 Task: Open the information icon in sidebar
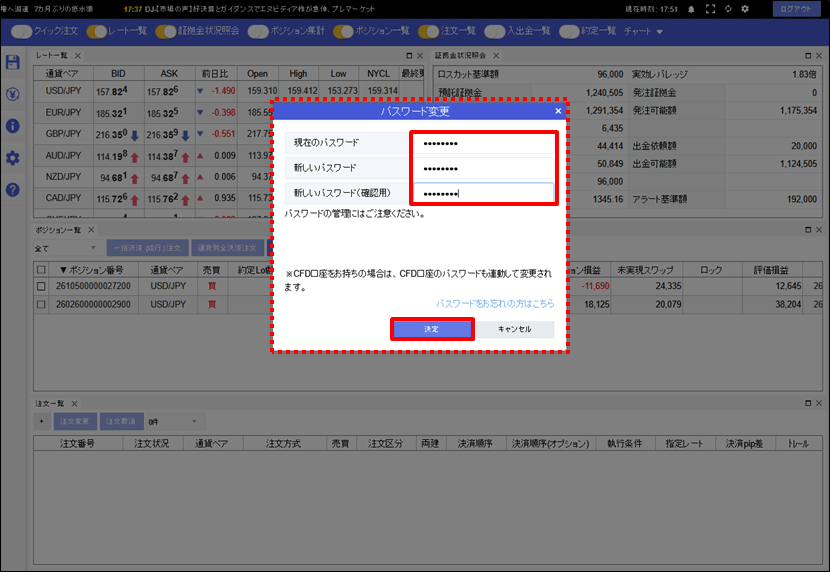pos(13,126)
